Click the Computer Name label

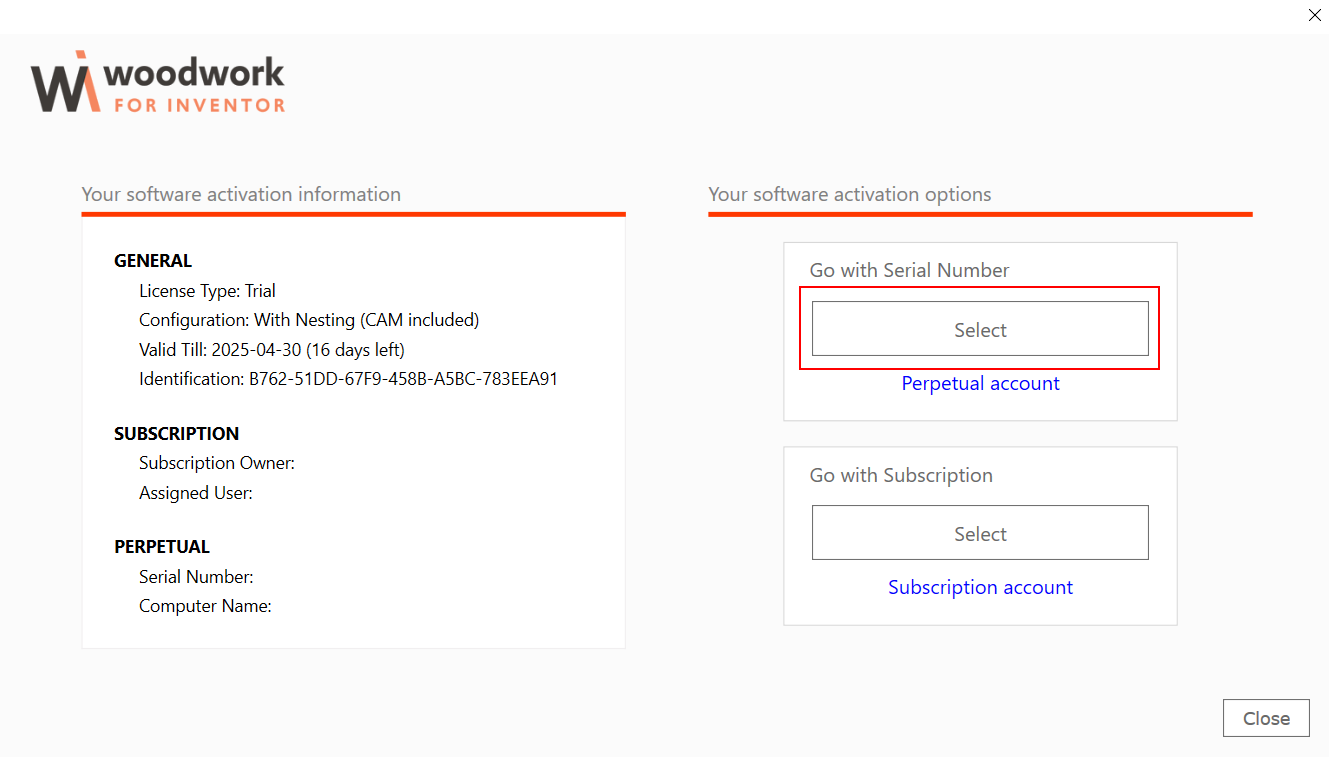(205, 606)
